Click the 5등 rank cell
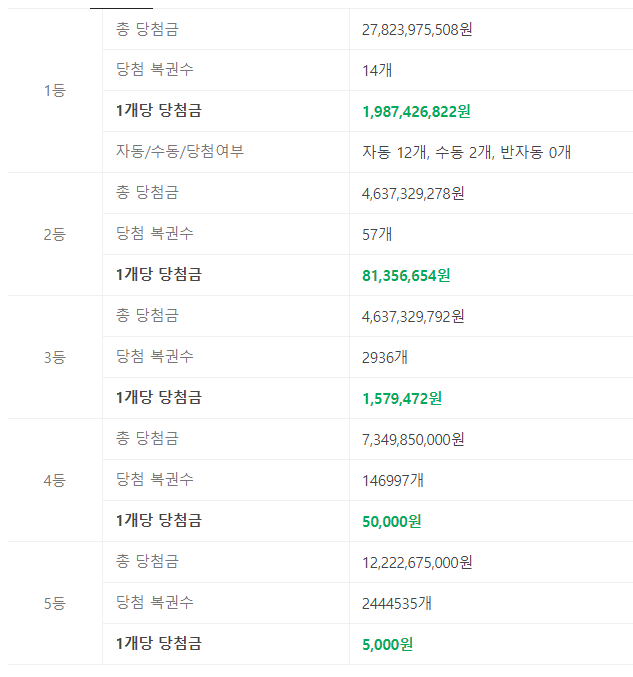 [54, 604]
